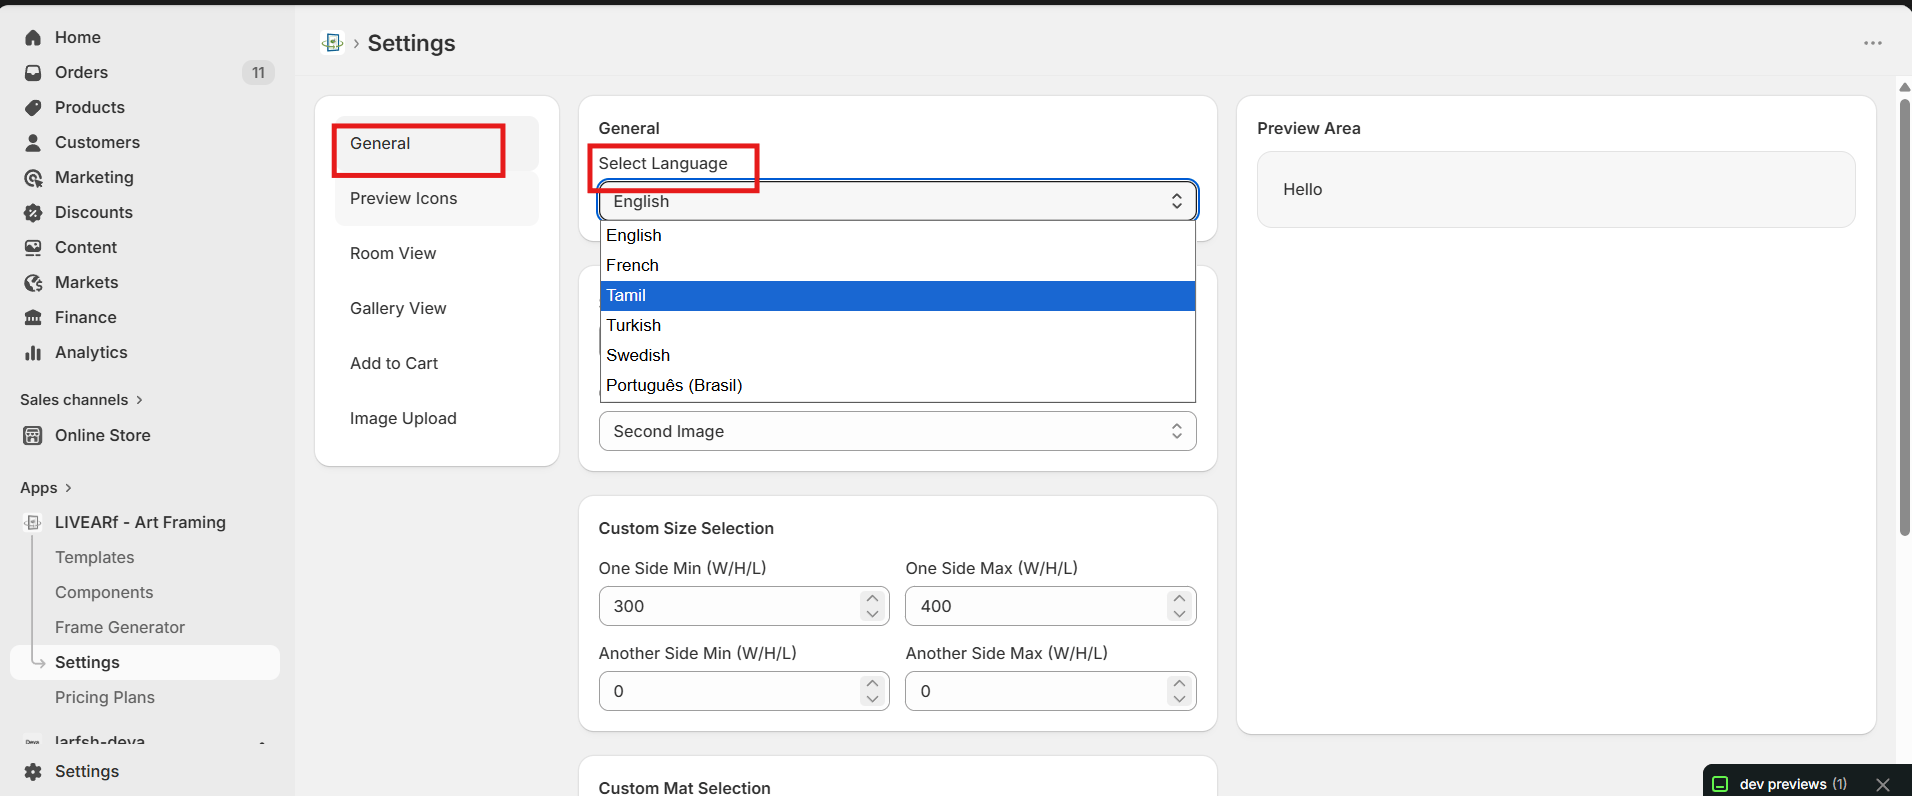Decrease the One Side Max value
Viewport: 1912px width, 796px height.
(x=1179, y=614)
